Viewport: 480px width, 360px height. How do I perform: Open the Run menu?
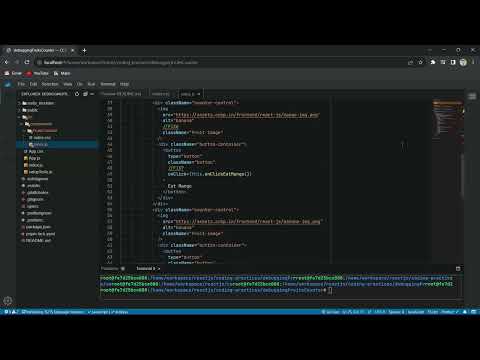click(91, 84)
